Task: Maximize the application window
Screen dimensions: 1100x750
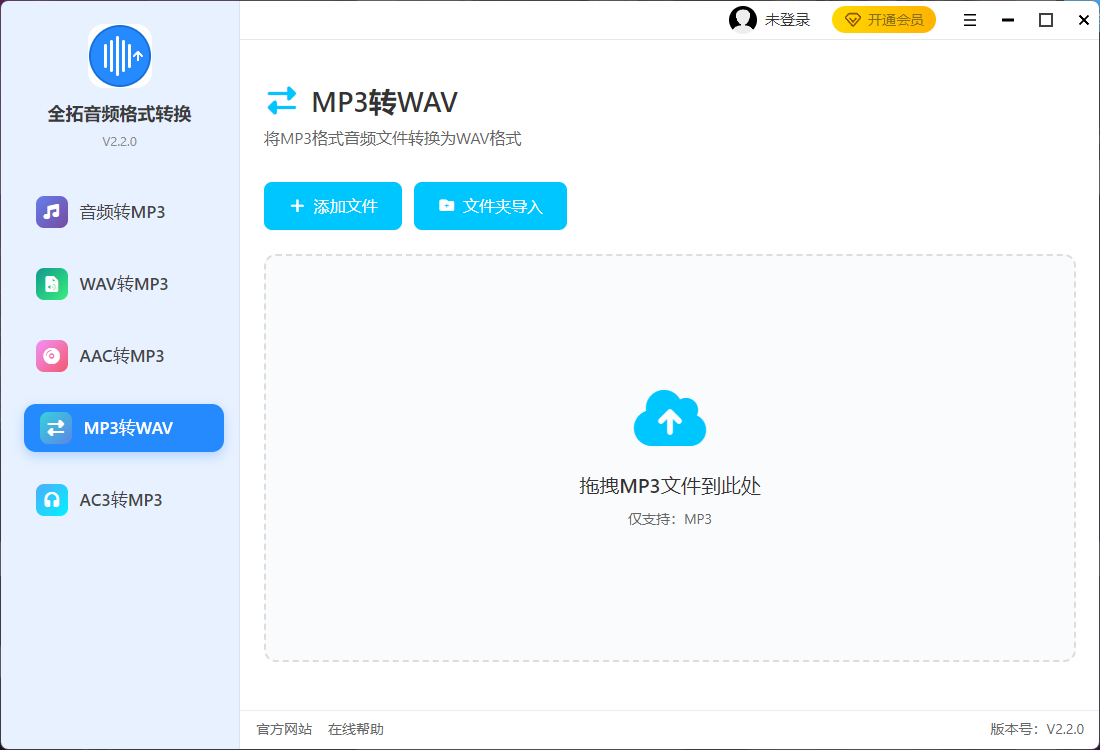Action: tap(1046, 20)
